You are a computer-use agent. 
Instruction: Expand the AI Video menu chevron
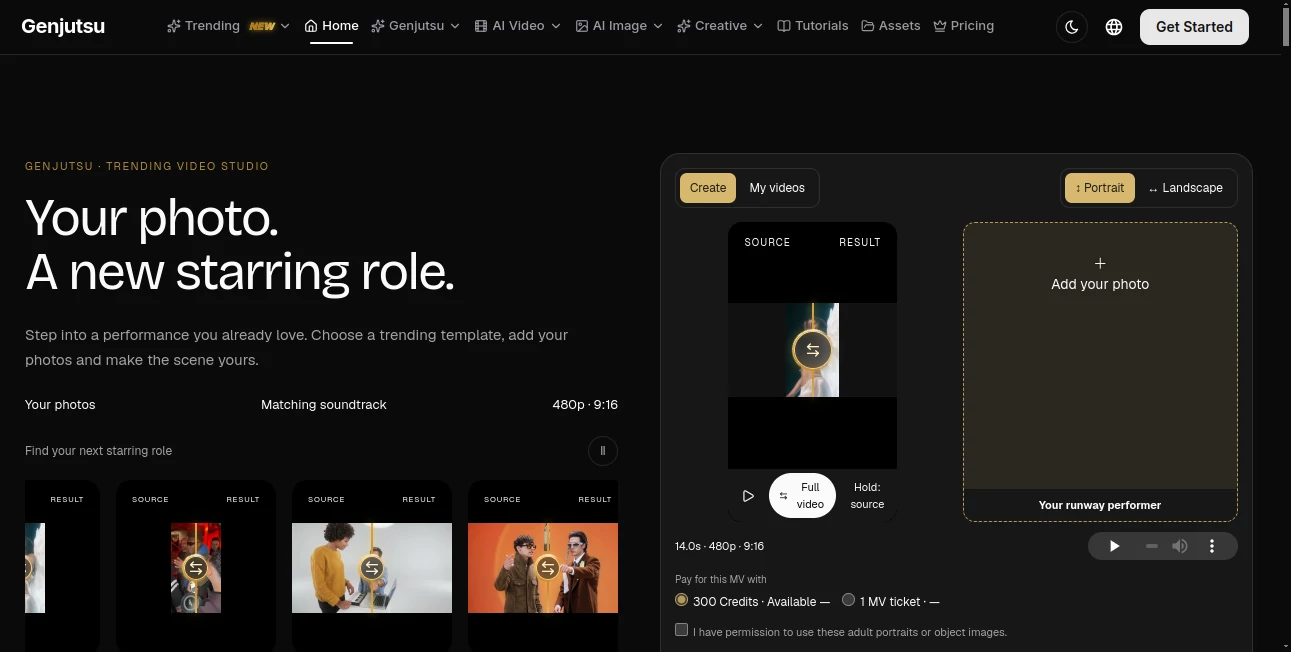point(556,26)
